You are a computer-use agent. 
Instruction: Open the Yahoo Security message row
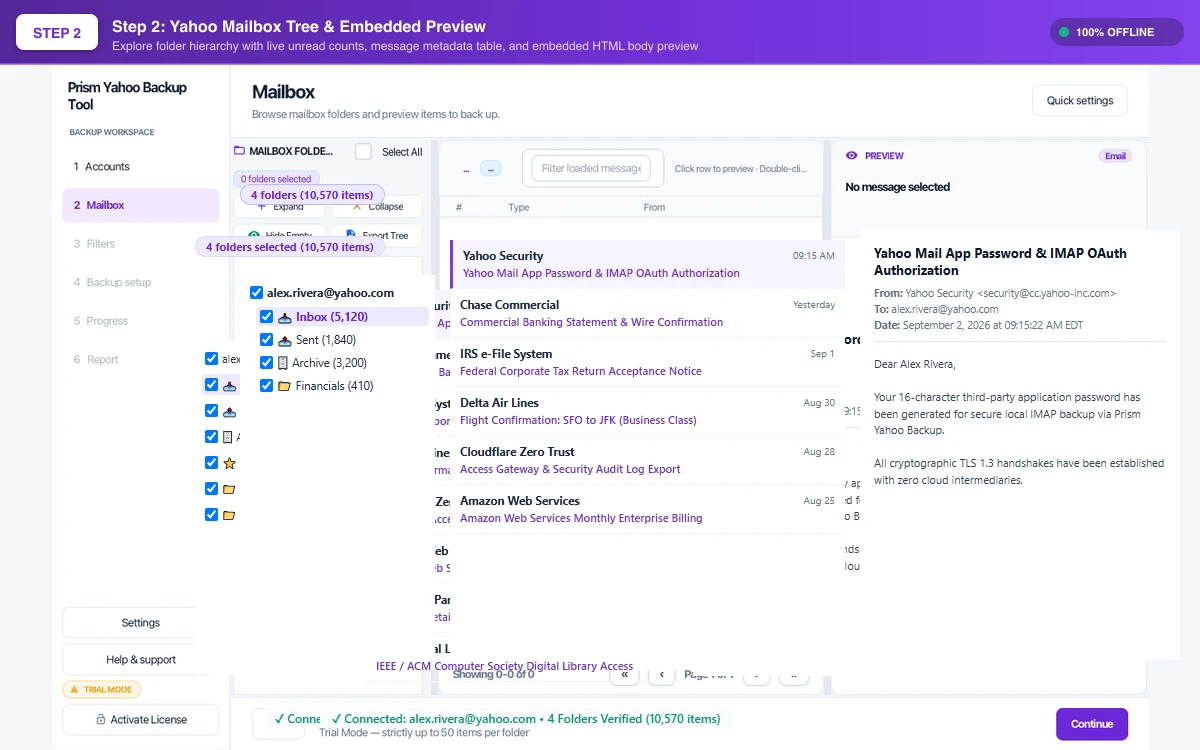click(x=648, y=264)
